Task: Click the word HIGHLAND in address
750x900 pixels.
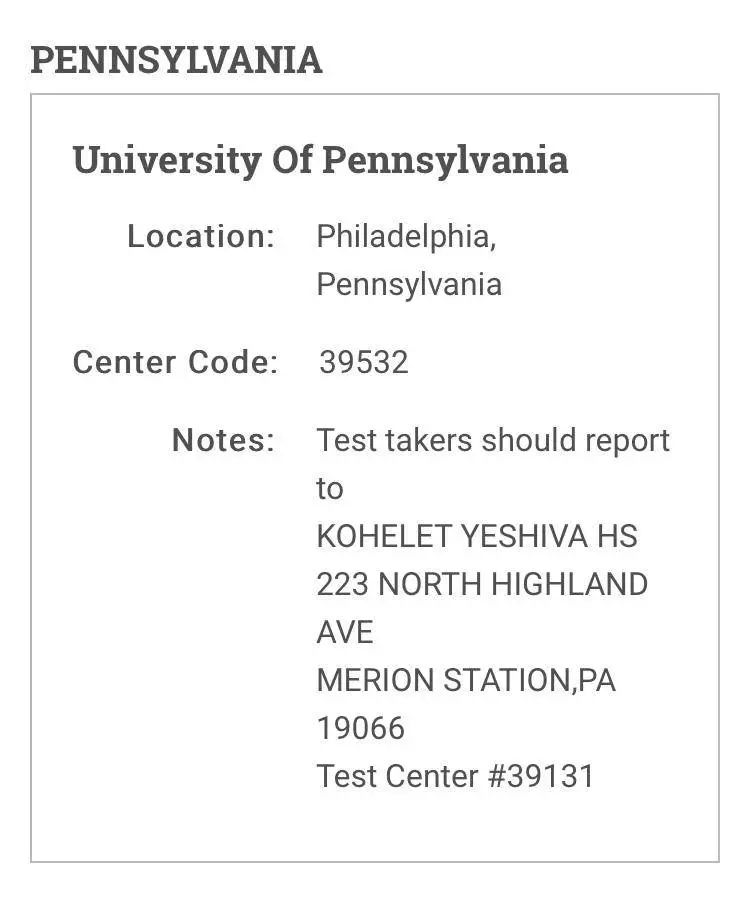Action: (x=569, y=584)
